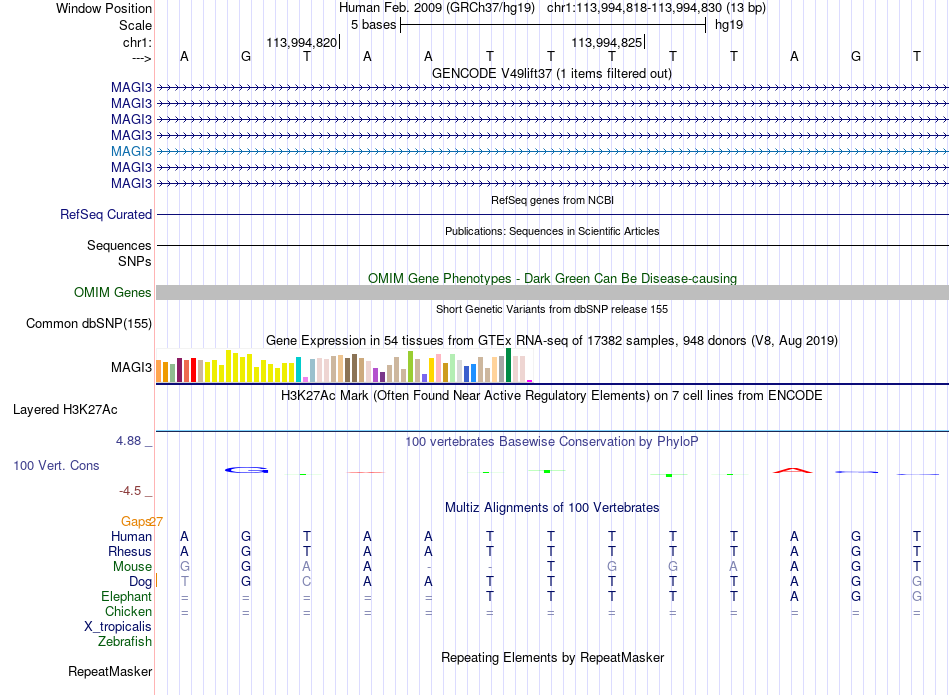The height and width of the screenshot is (695, 950).
Task: Open the RefSeq Curated track label
Action: (x=106, y=214)
